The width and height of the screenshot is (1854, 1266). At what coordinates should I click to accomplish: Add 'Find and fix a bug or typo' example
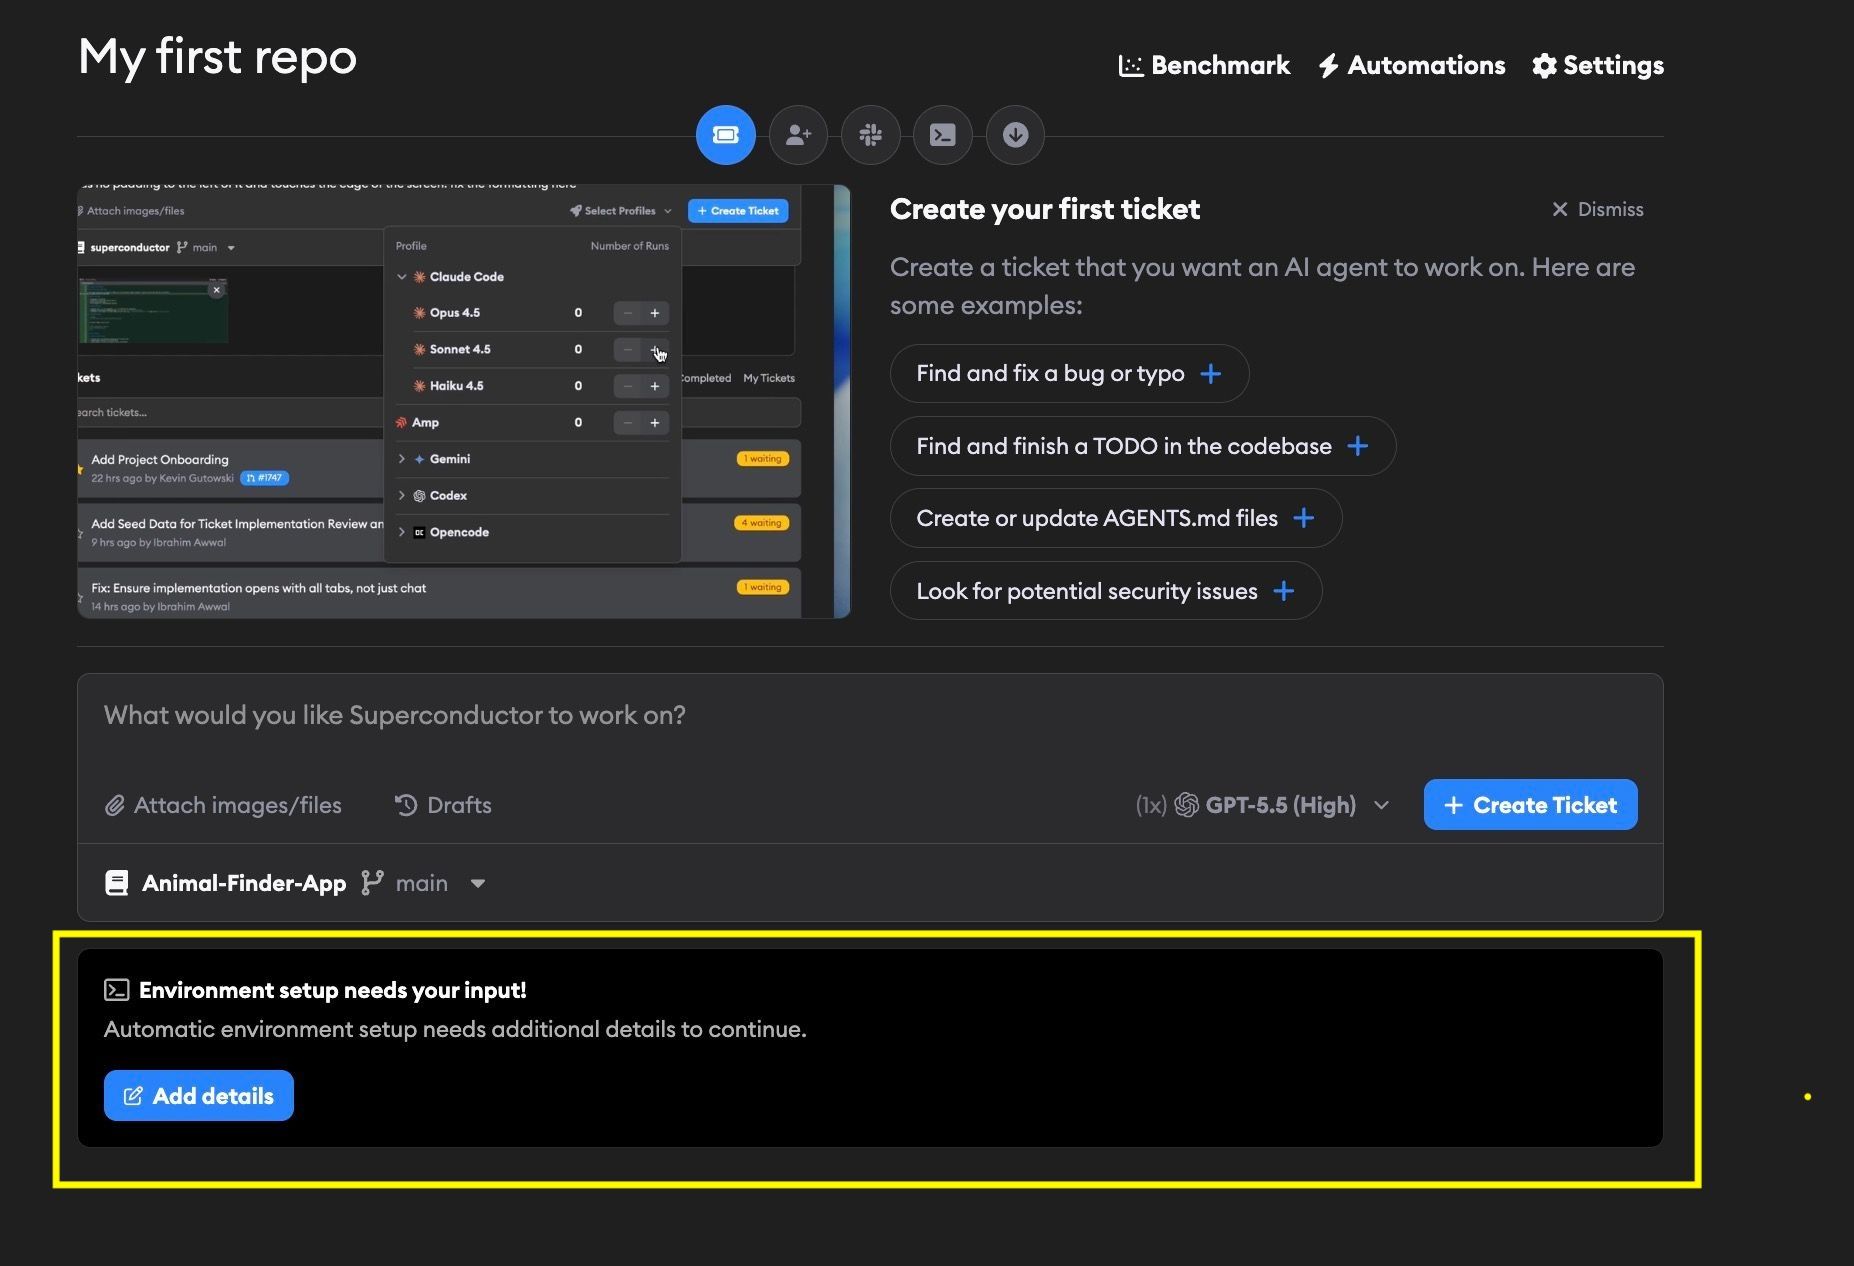[x=1069, y=373]
